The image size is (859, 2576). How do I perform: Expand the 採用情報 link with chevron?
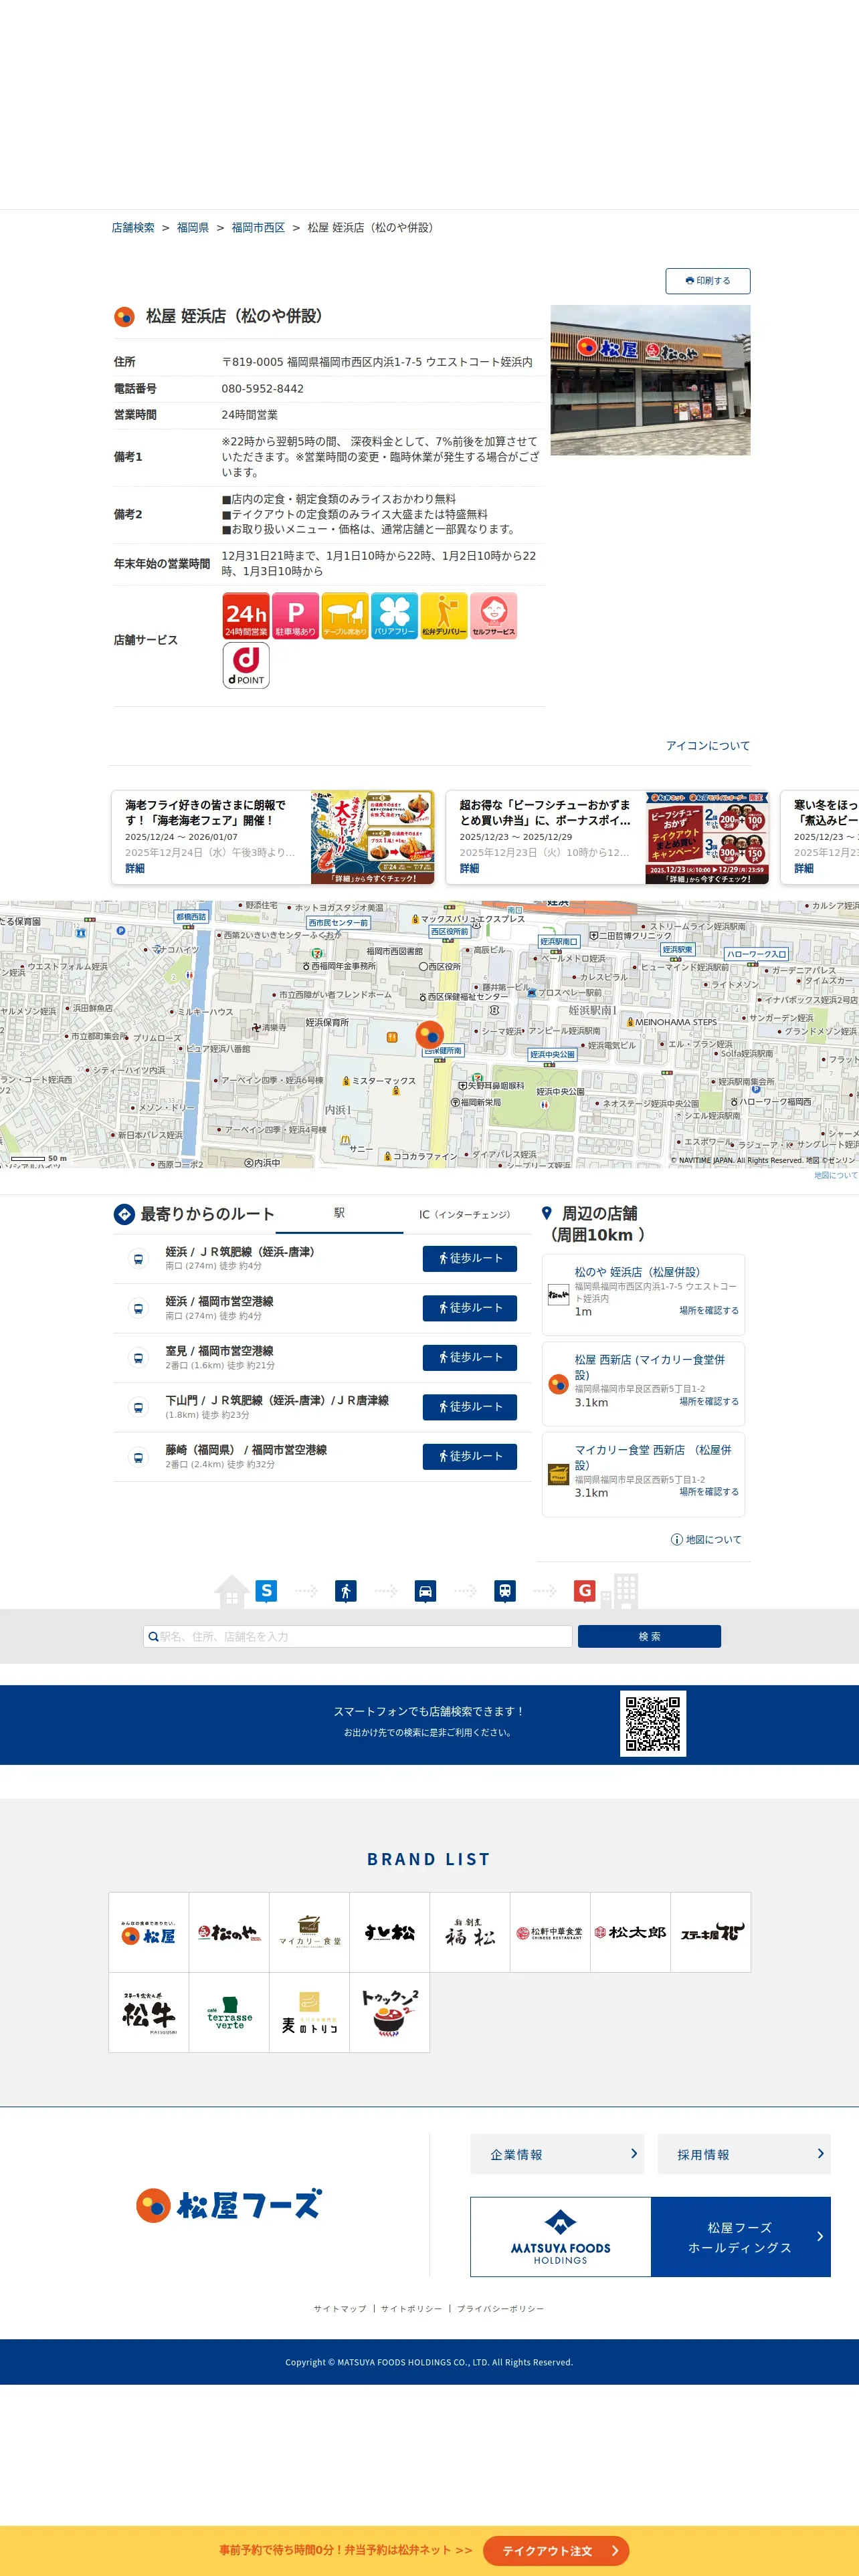(x=744, y=2154)
